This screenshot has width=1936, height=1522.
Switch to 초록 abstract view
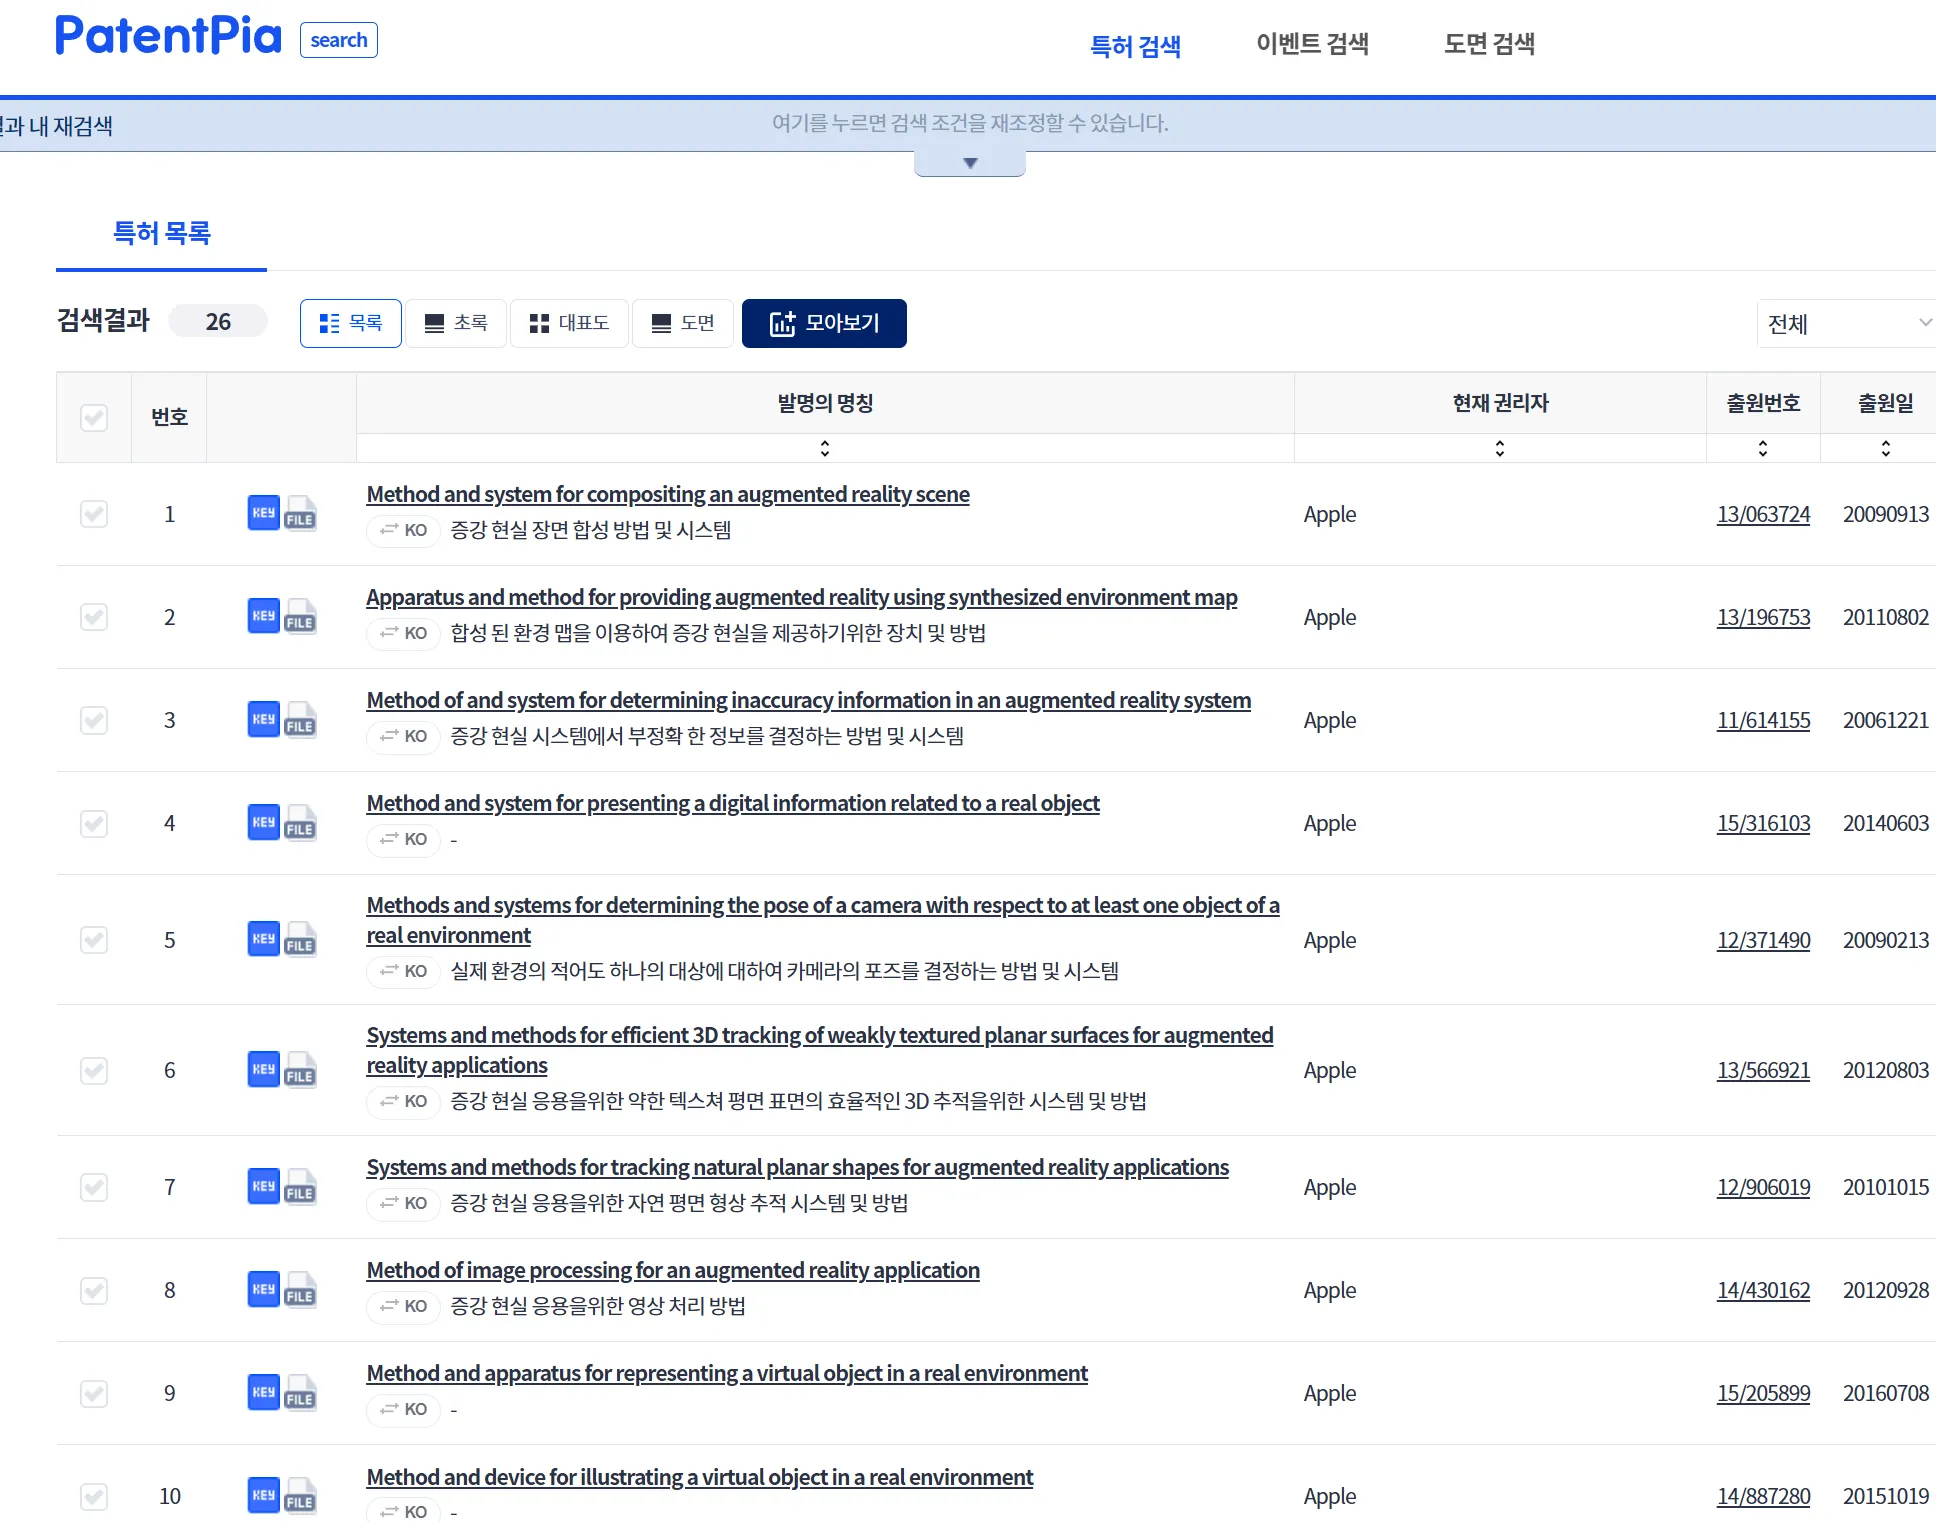click(456, 323)
